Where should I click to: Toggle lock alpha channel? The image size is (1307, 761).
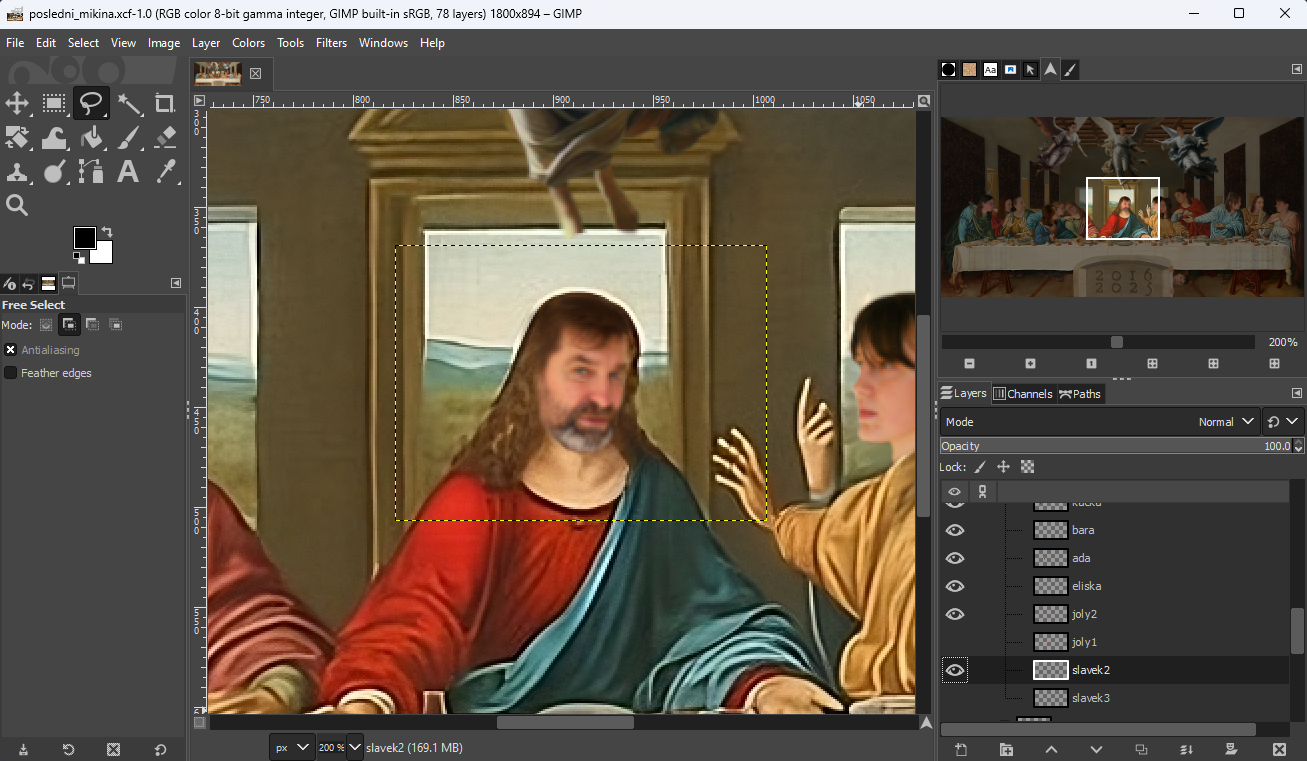(x=1027, y=467)
